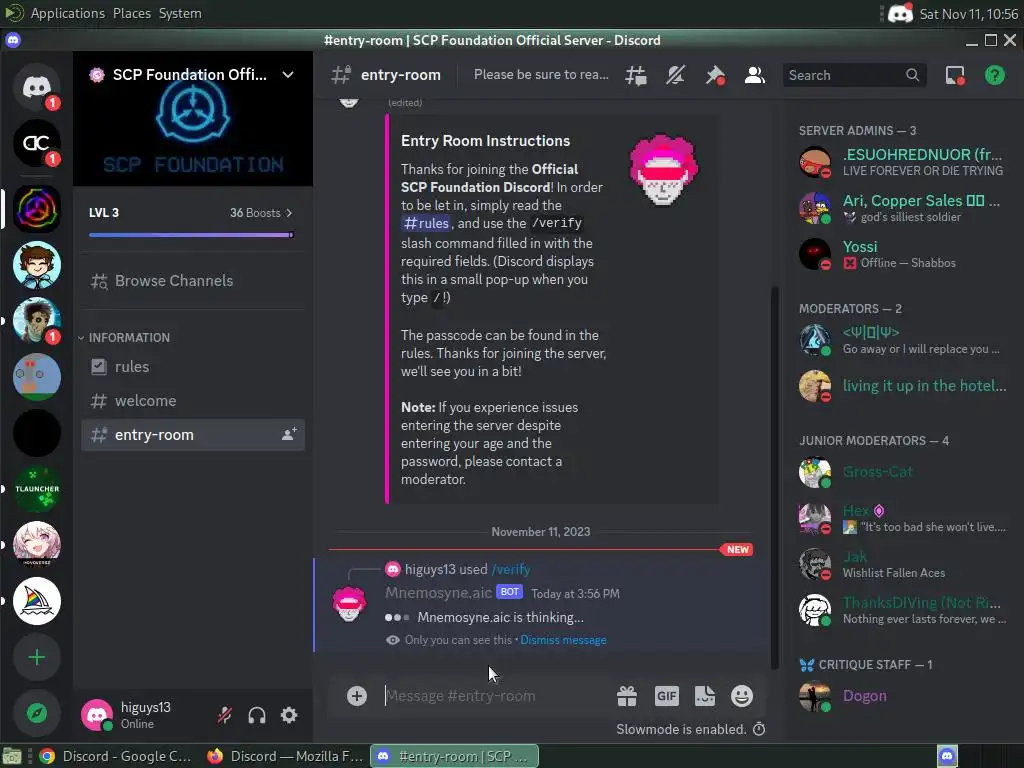Click the server boost progress bar
The width and height of the screenshot is (1024, 768).
coord(191,235)
